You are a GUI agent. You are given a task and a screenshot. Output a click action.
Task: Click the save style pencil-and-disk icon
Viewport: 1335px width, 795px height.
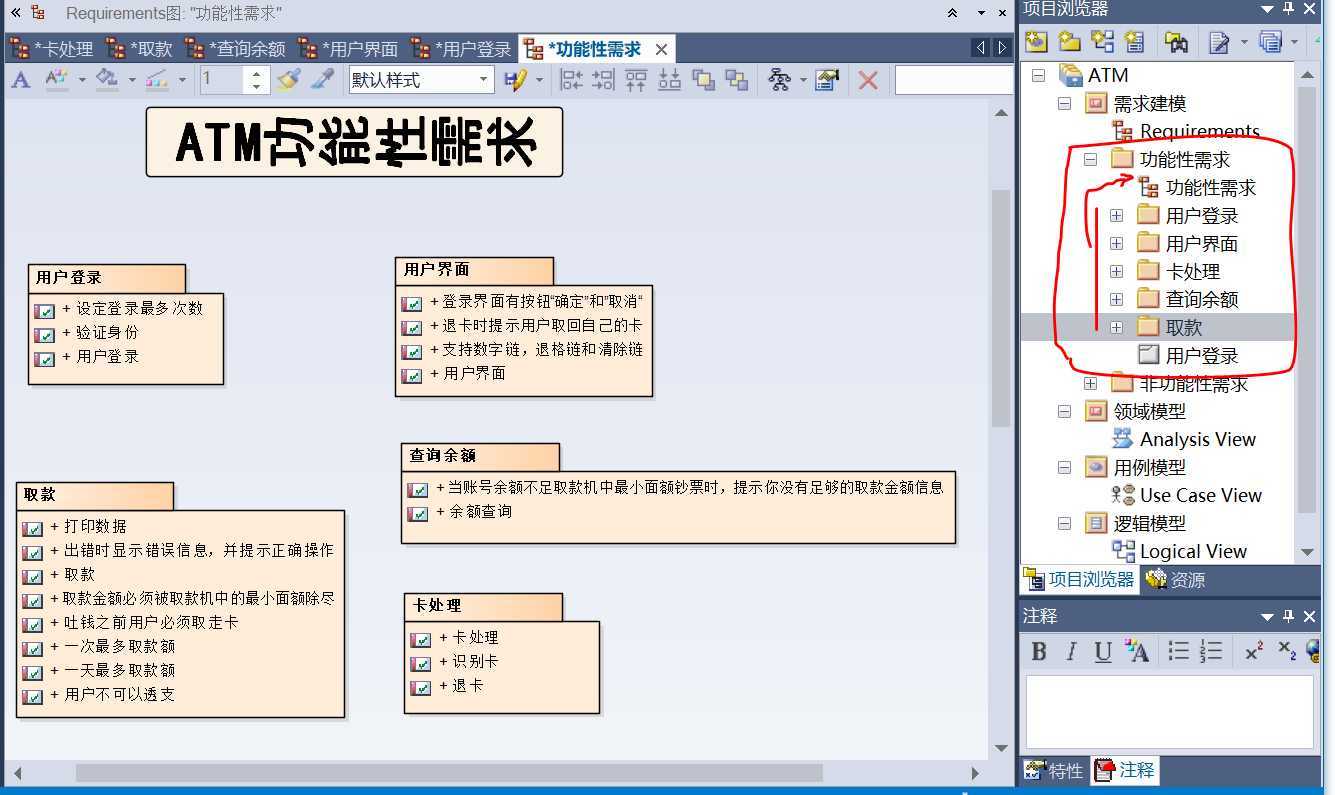(516, 80)
